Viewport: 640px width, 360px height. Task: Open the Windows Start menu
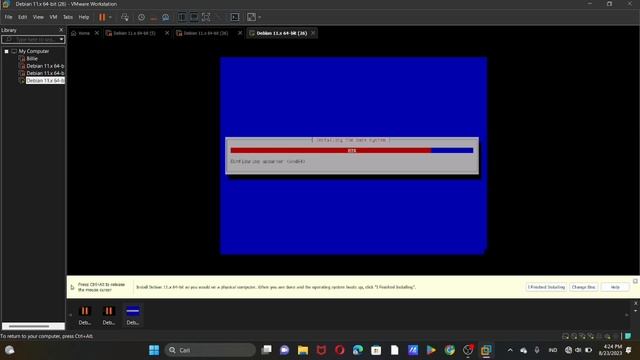tap(154, 350)
